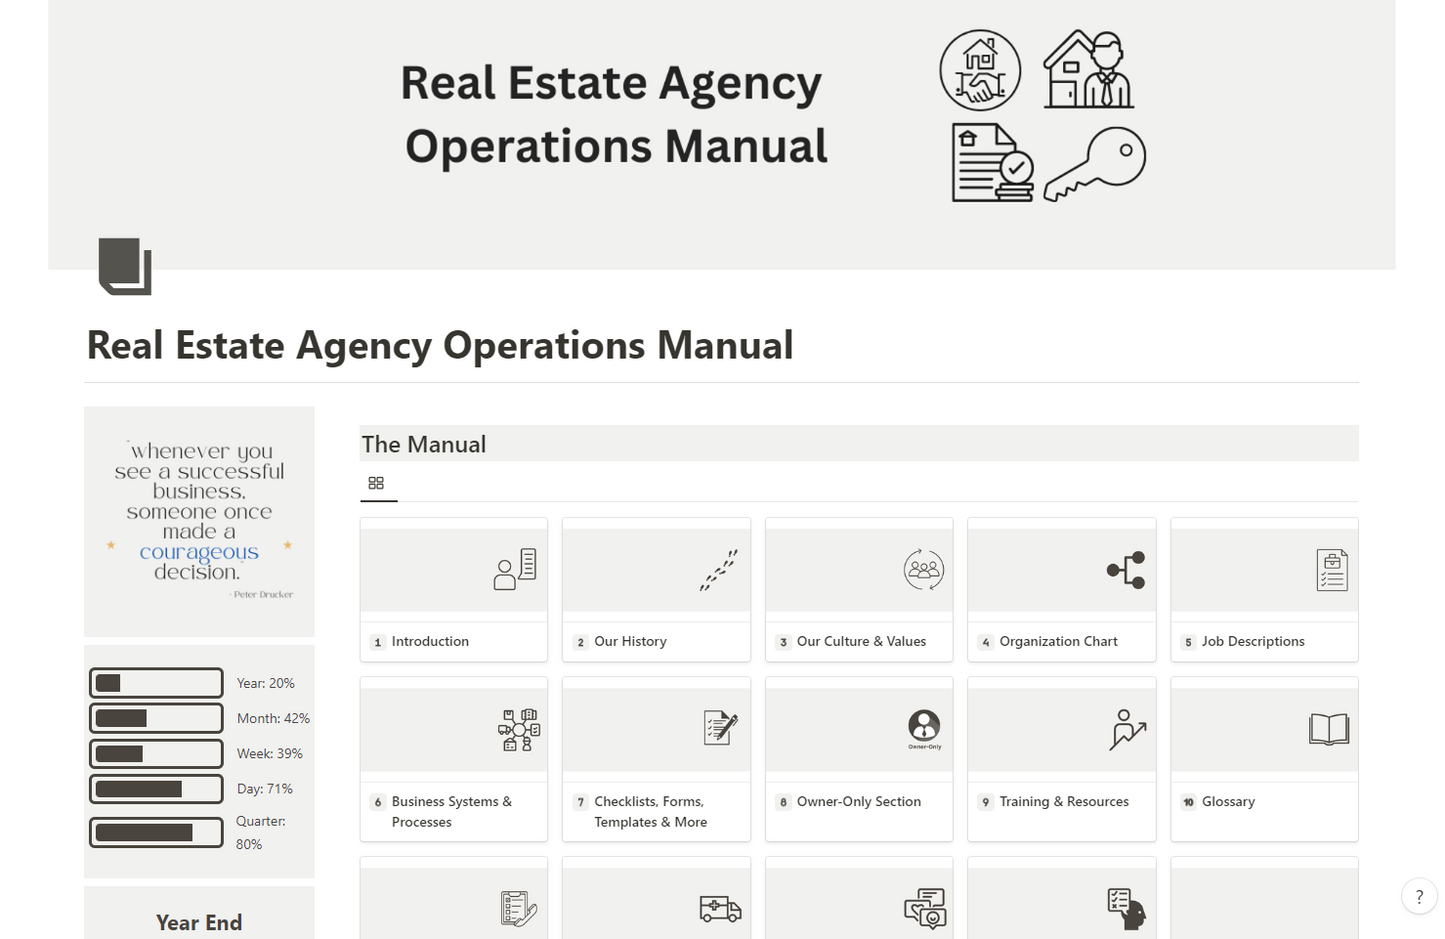This screenshot has width=1445, height=939.
Task: Click the Business Systems & Processes icon
Action: [519, 730]
